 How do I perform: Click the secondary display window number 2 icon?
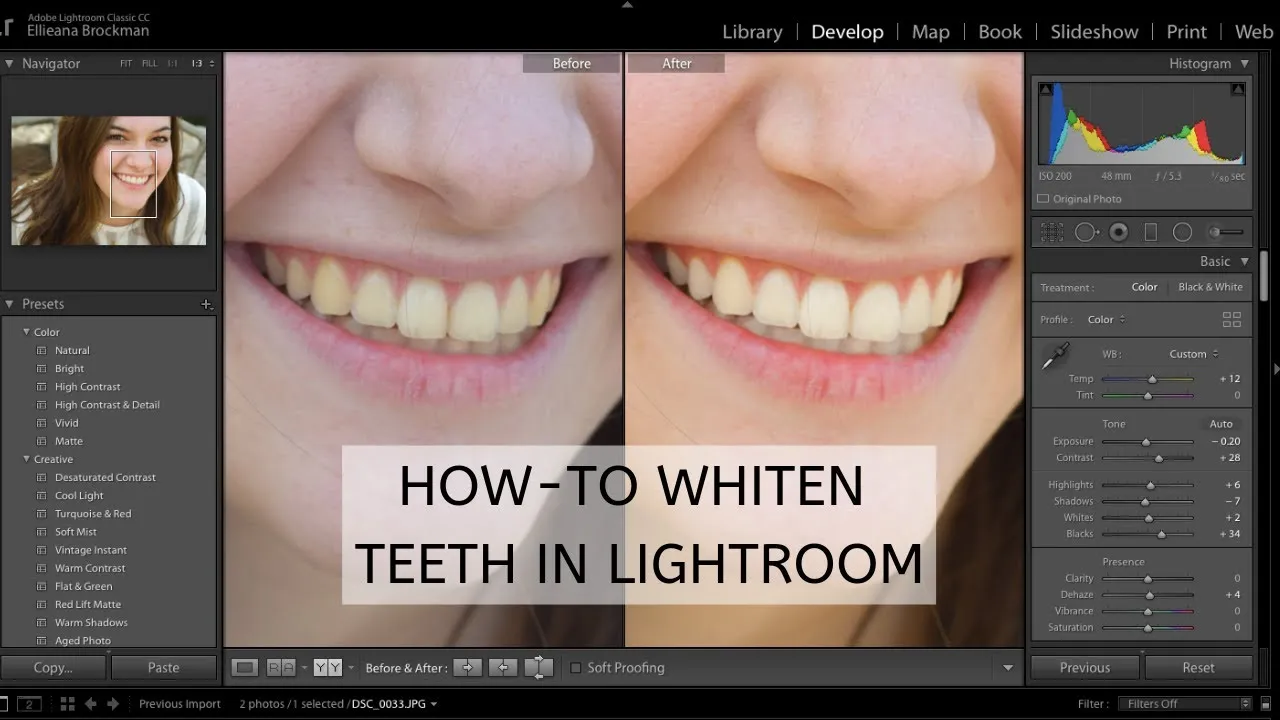point(29,704)
